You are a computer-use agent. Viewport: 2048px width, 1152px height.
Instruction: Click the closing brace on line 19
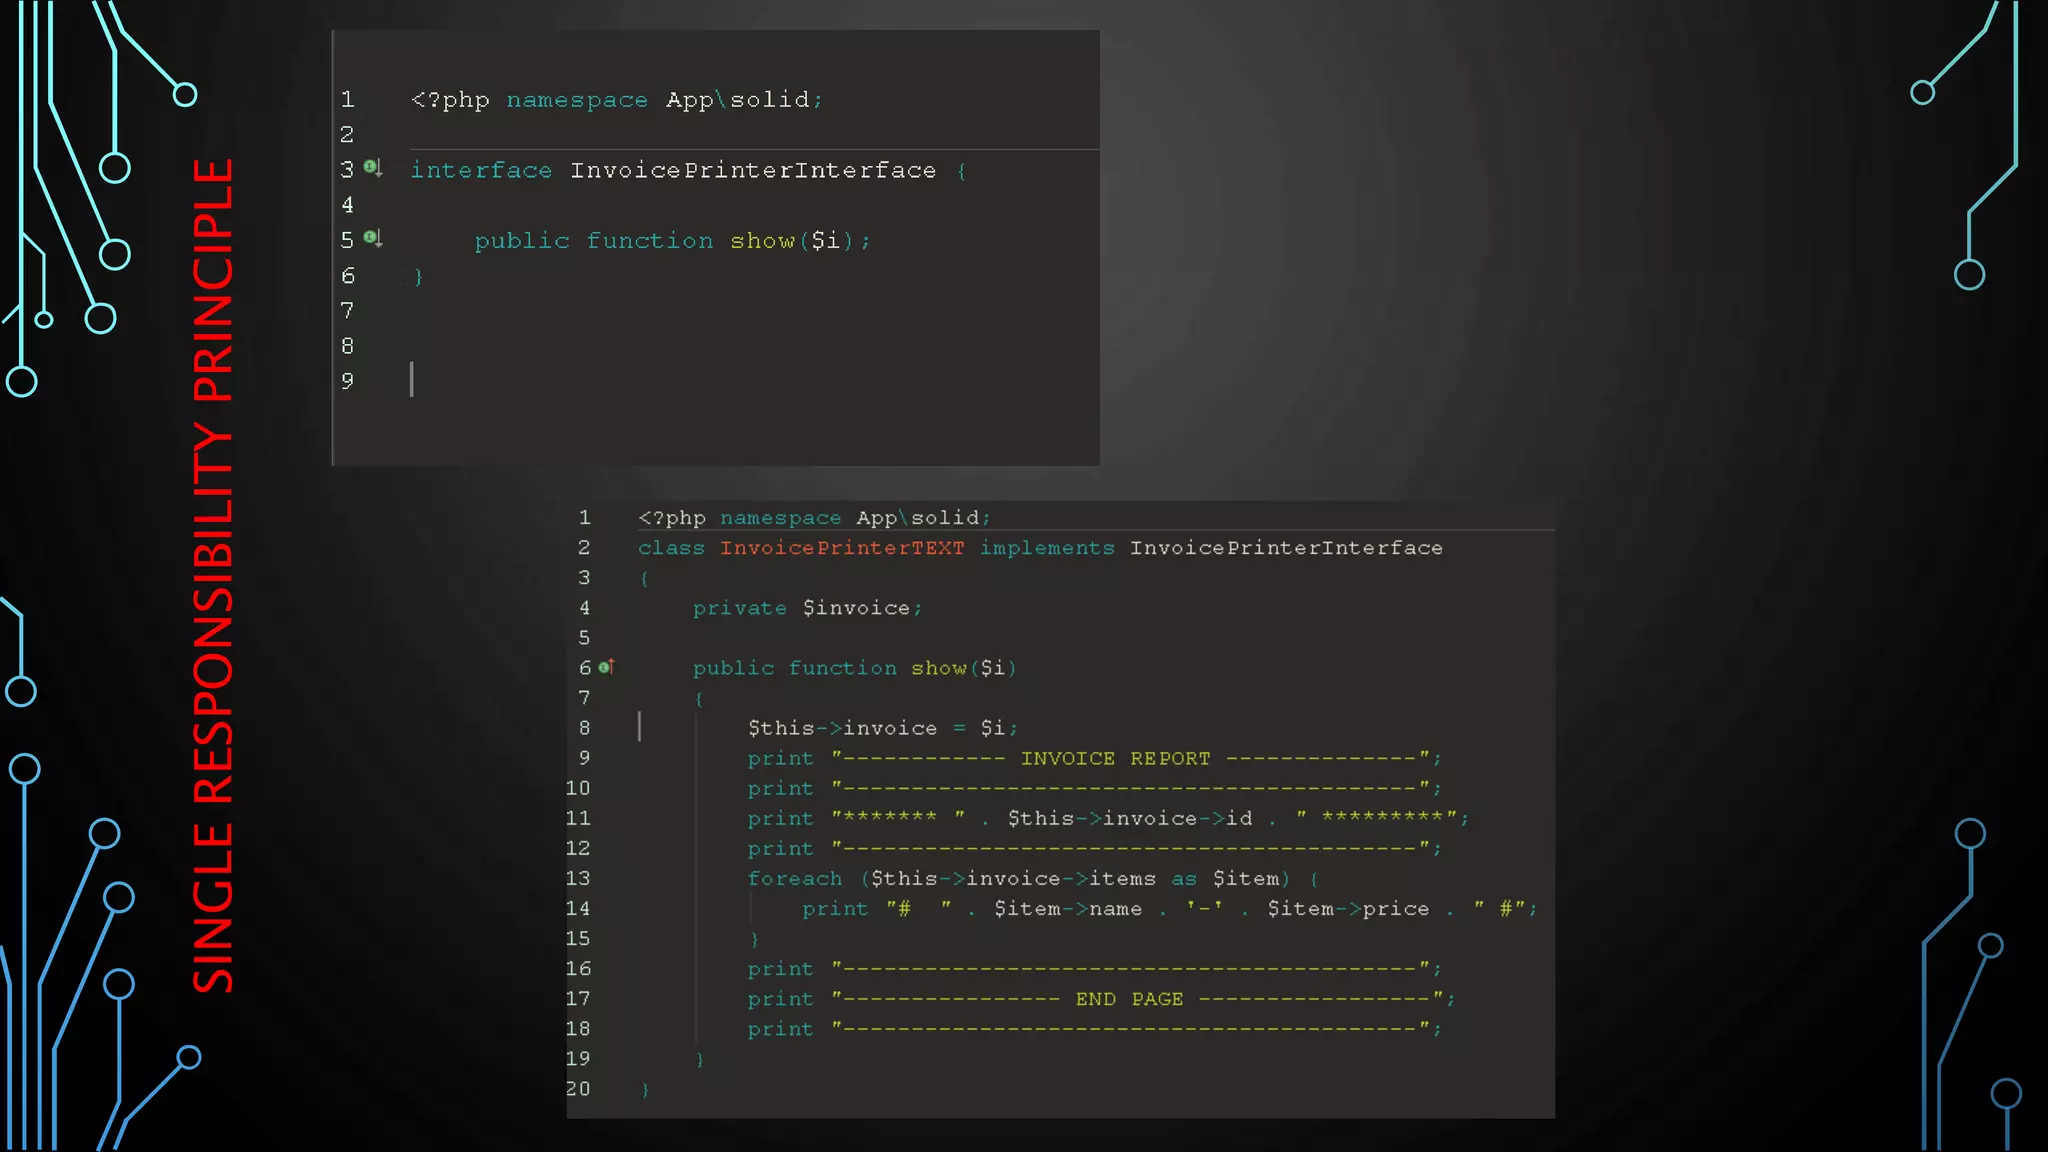tap(699, 1059)
